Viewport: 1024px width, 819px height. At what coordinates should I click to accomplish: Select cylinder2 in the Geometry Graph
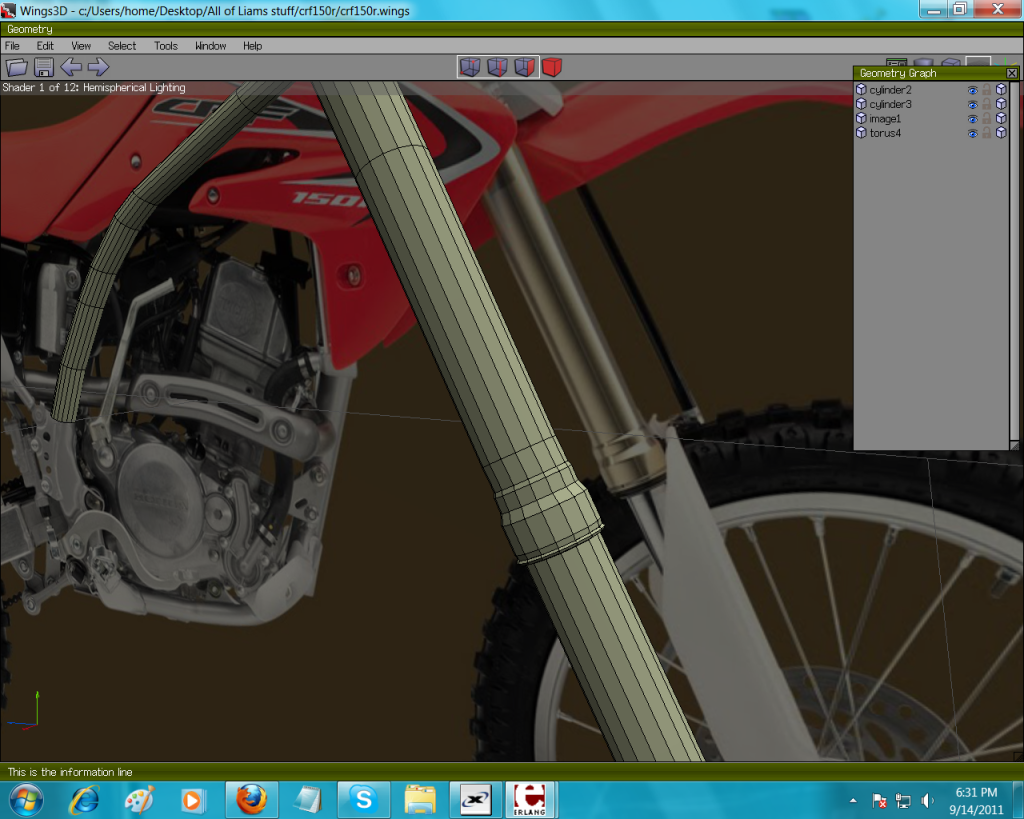pos(890,89)
